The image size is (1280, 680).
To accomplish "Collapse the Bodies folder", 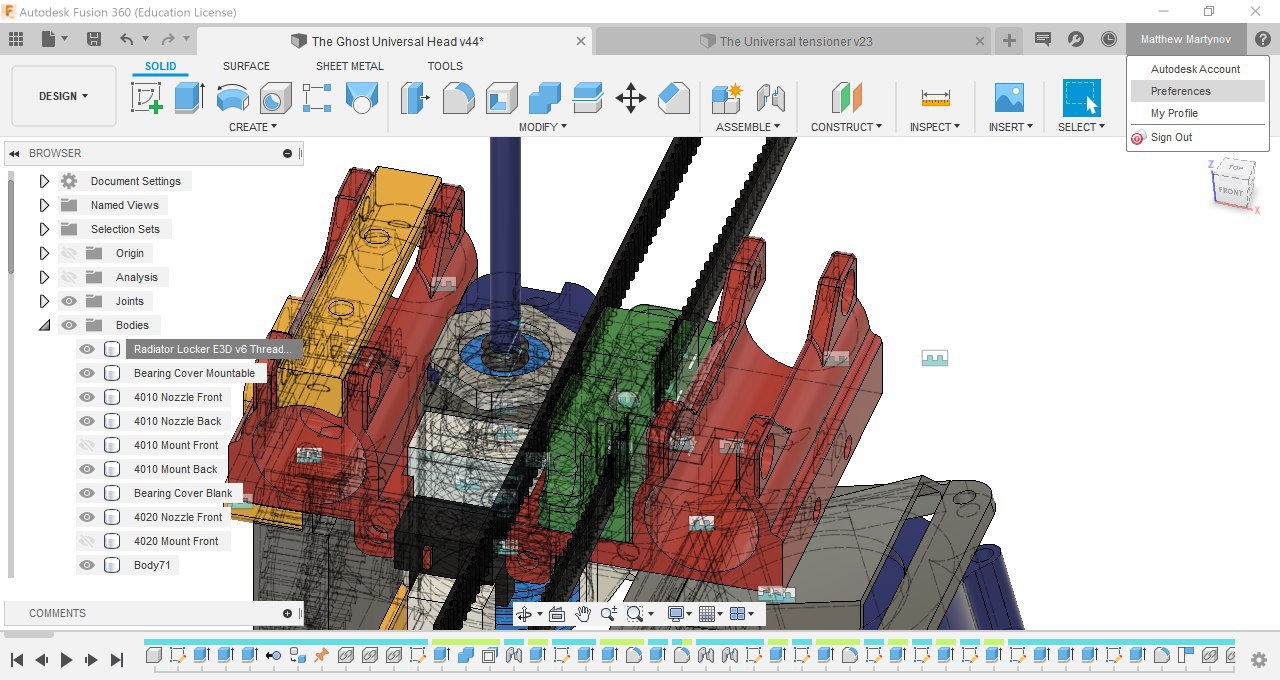I will coord(44,325).
